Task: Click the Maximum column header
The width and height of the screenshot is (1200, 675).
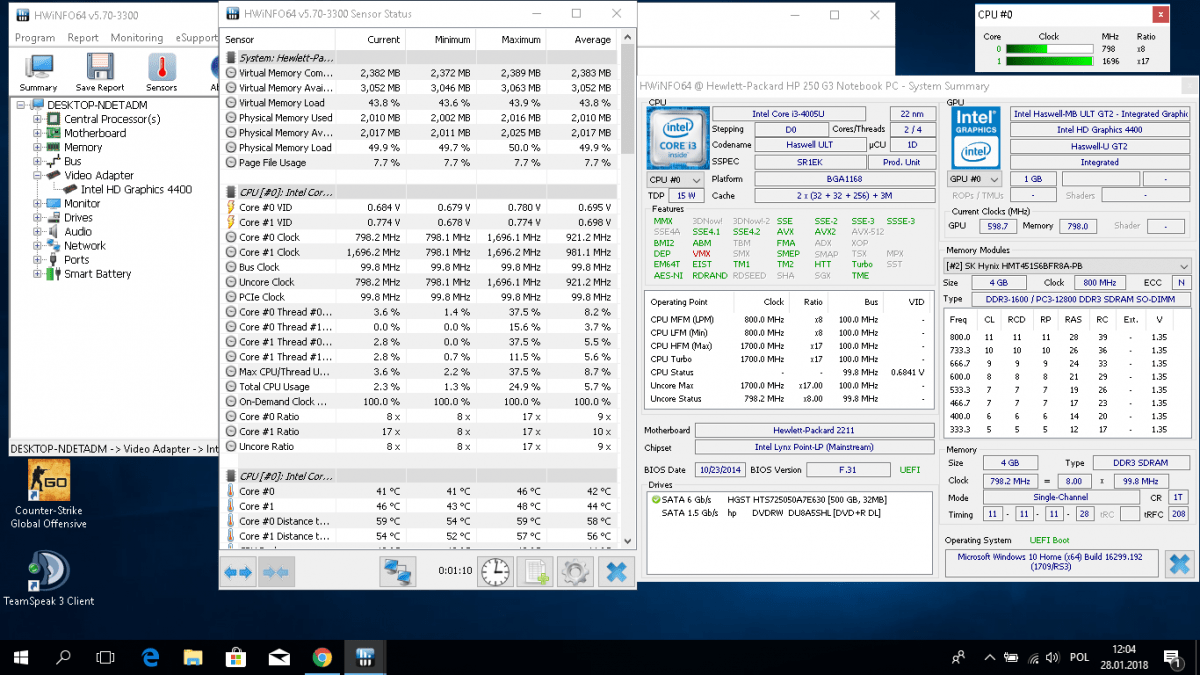Action: (510, 40)
